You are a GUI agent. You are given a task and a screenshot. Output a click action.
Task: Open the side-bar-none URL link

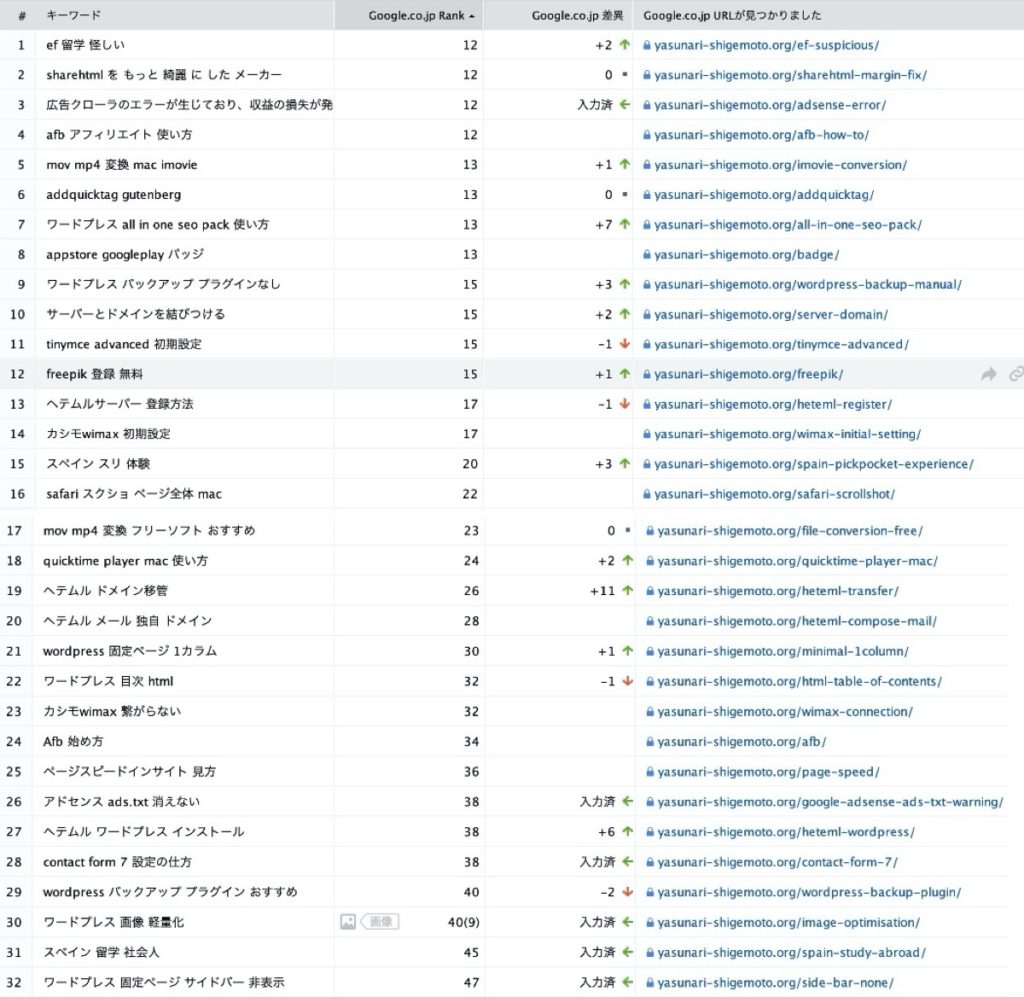(775, 983)
